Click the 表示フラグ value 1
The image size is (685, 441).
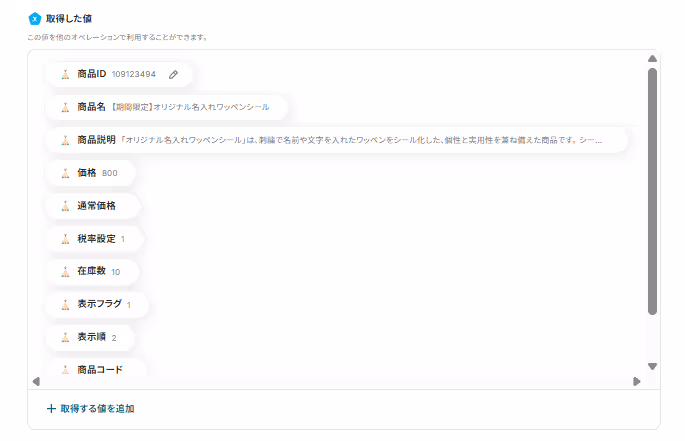129,305
